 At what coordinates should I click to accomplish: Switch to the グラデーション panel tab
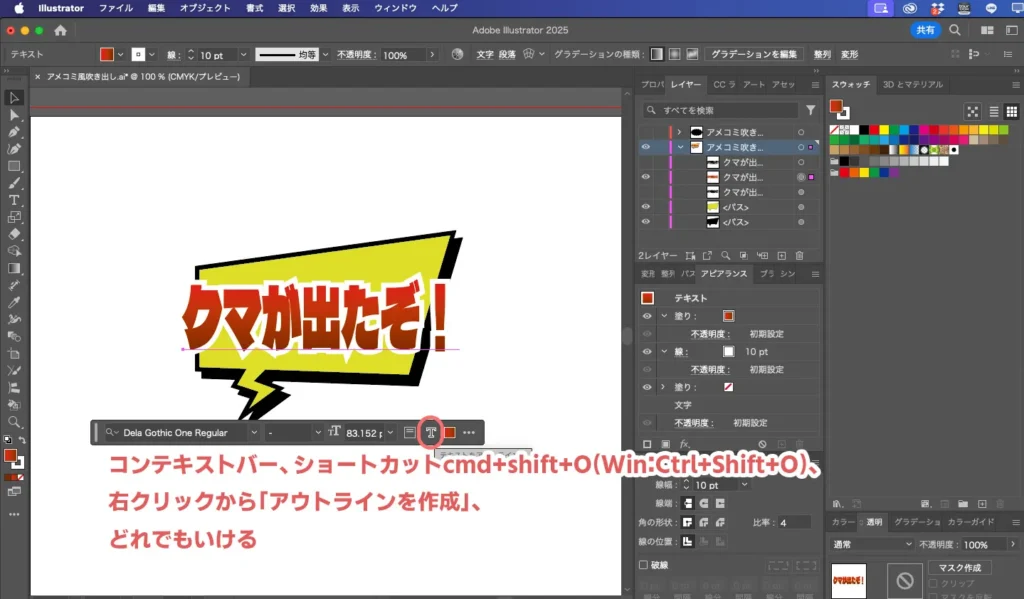pyautogui.click(x=916, y=522)
